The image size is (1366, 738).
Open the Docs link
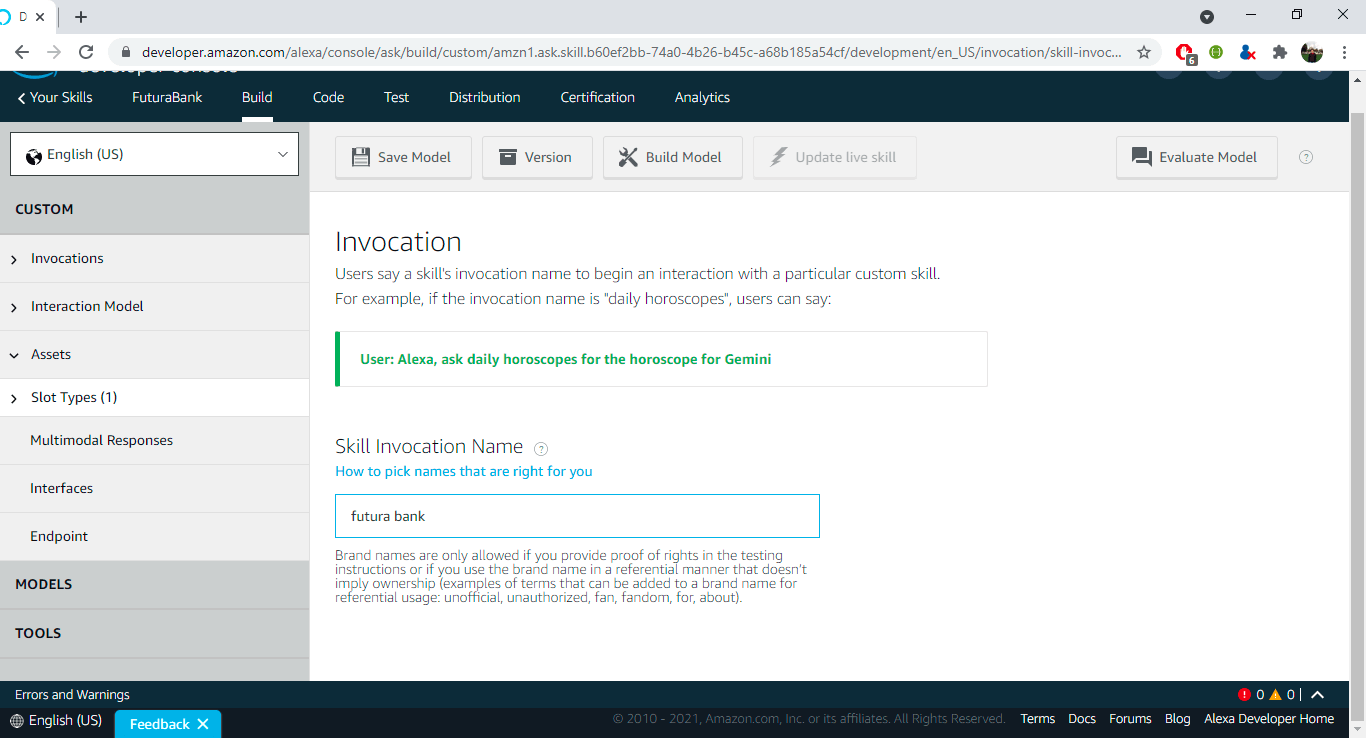pyautogui.click(x=1082, y=719)
